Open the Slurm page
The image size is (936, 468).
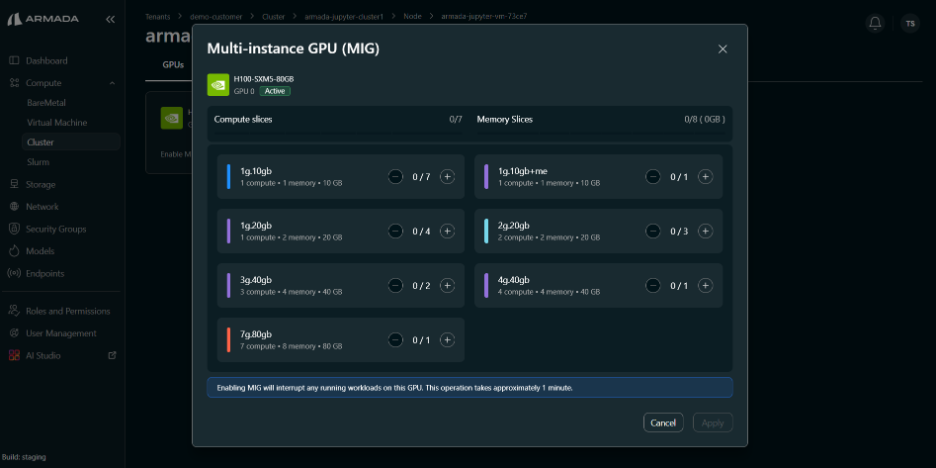tap(38, 162)
